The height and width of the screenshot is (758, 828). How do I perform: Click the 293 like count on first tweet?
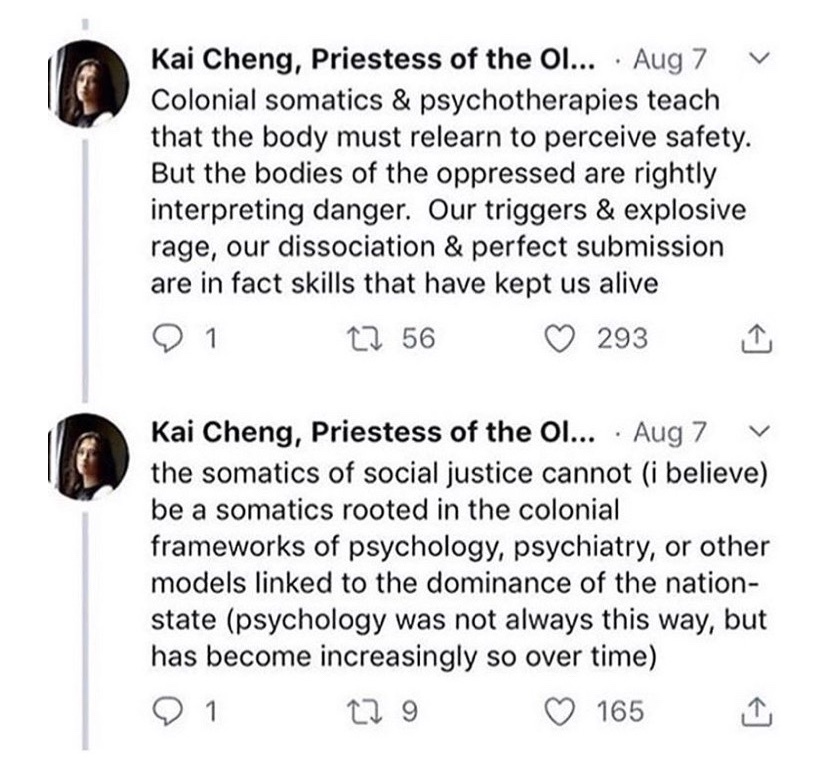pyautogui.click(x=622, y=339)
